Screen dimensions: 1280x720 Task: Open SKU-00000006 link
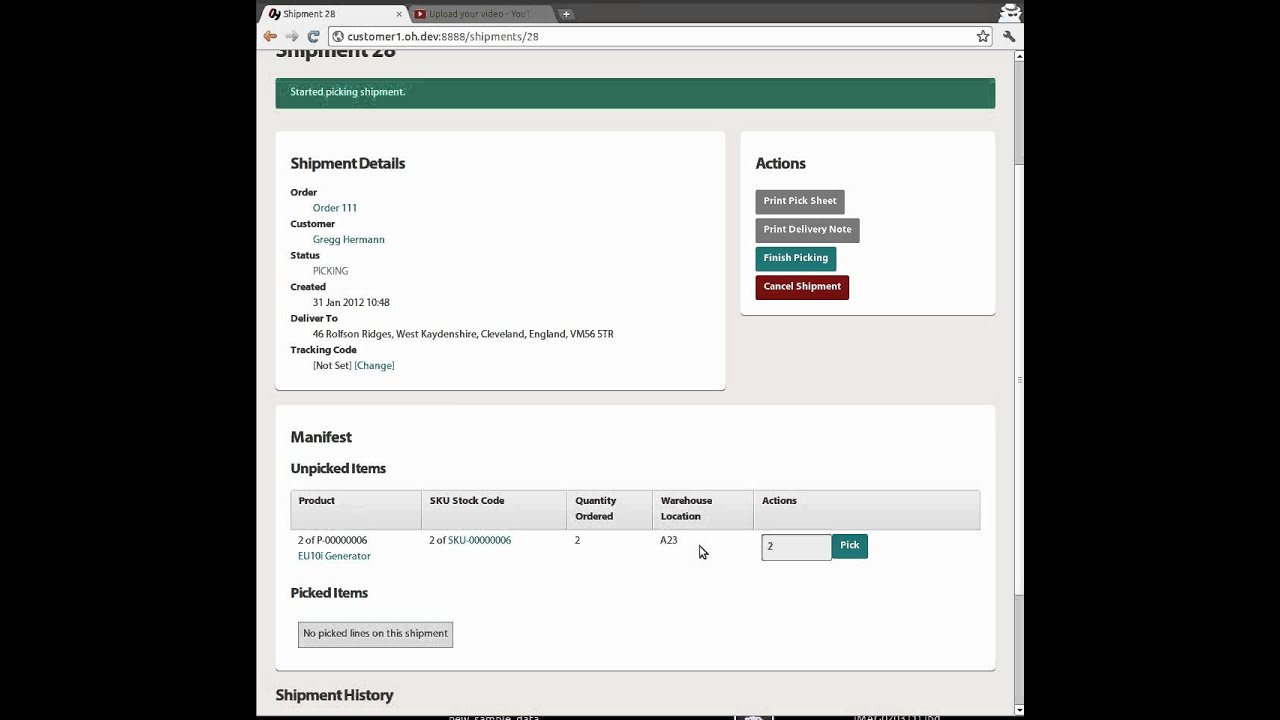(x=479, y=540)
